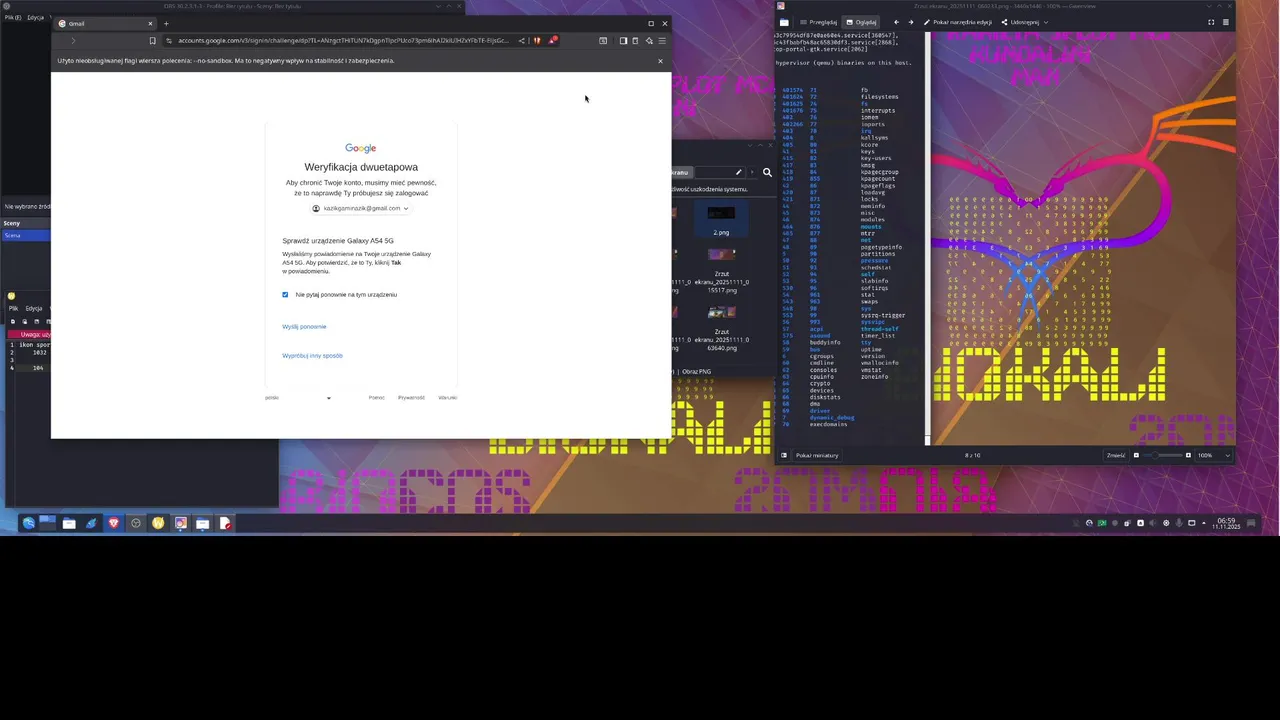Click the zoom 100% icon in Gwenview
This screenshot has width=1280, height=720.
pyautogui.click(x=1188, y=455)
